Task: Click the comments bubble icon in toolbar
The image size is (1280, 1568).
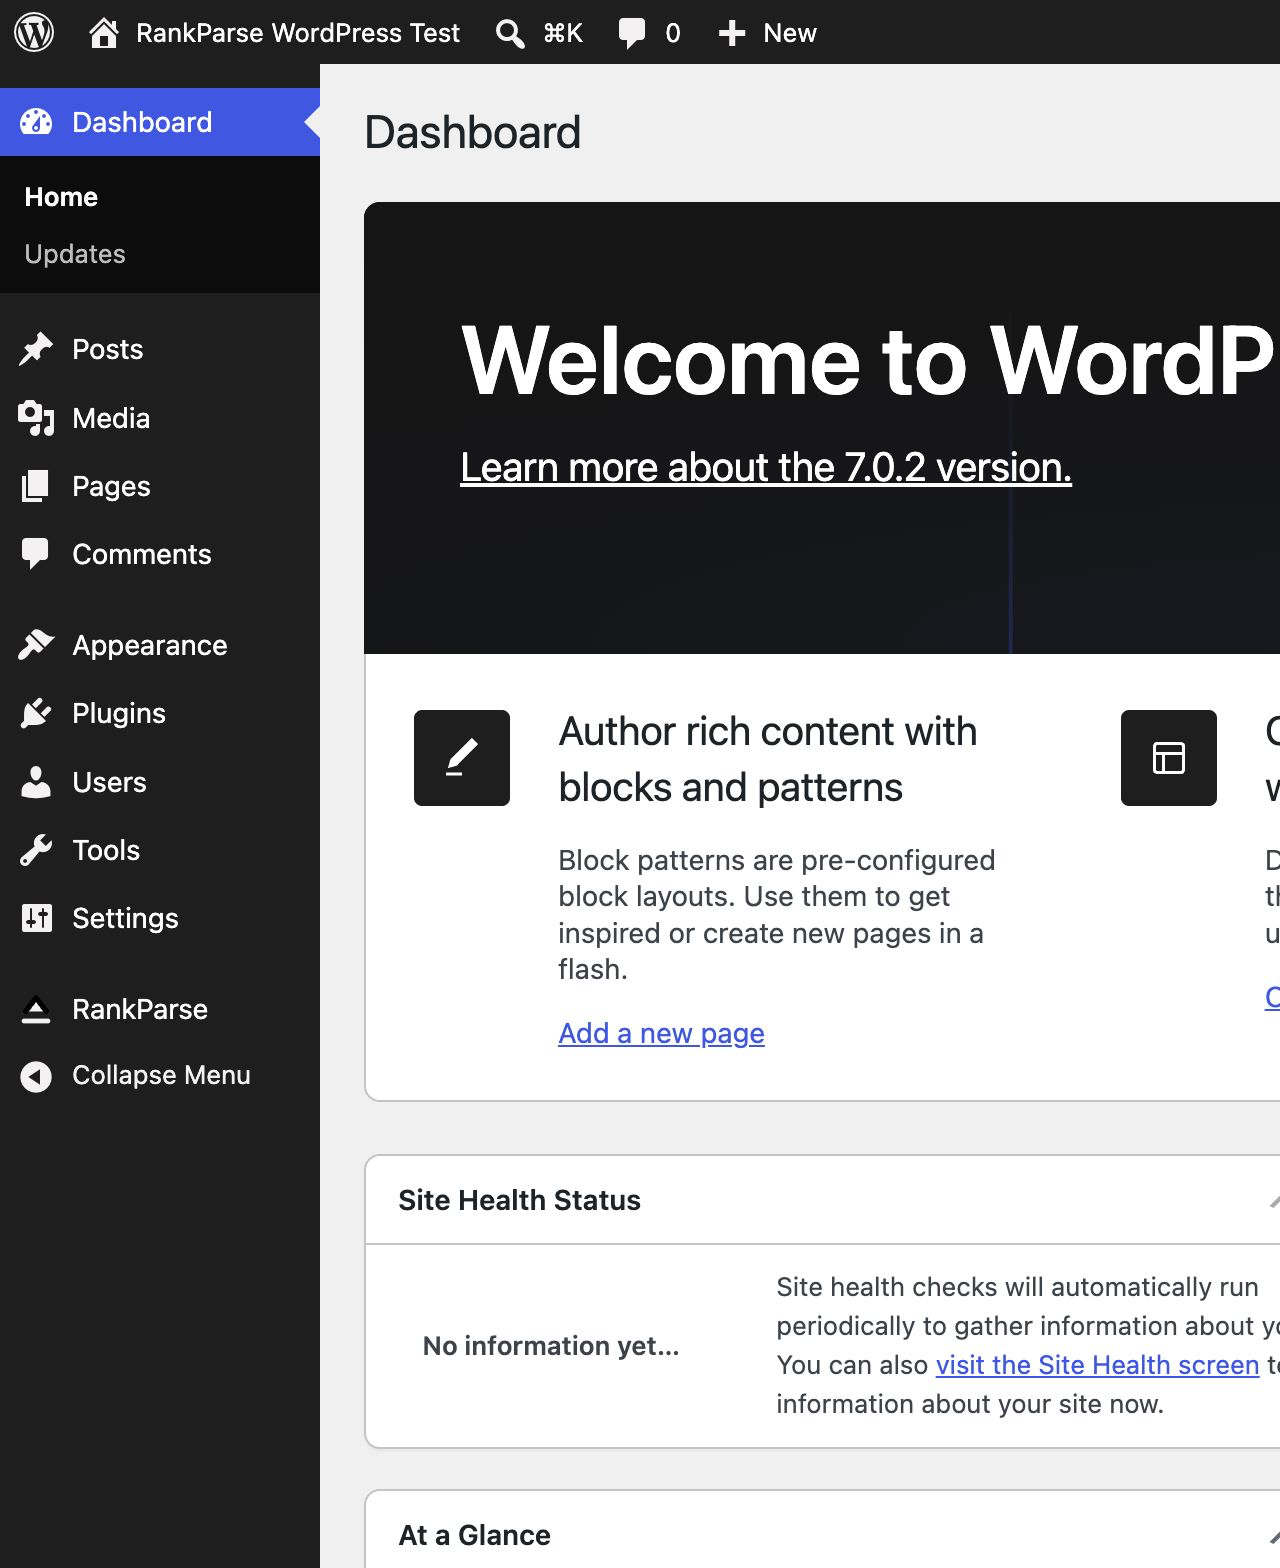Action: pyautogui.click(x=632, y=33)
